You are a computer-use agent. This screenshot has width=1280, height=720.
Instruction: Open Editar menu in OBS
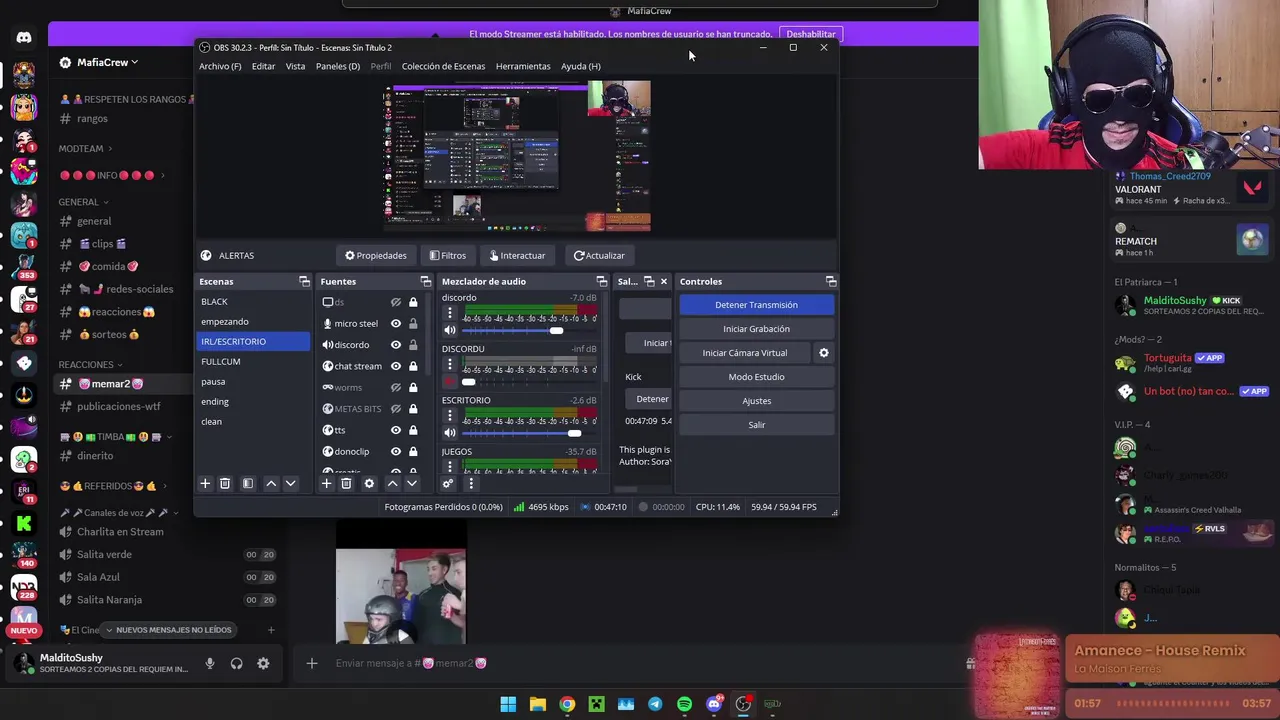point(263,66)
